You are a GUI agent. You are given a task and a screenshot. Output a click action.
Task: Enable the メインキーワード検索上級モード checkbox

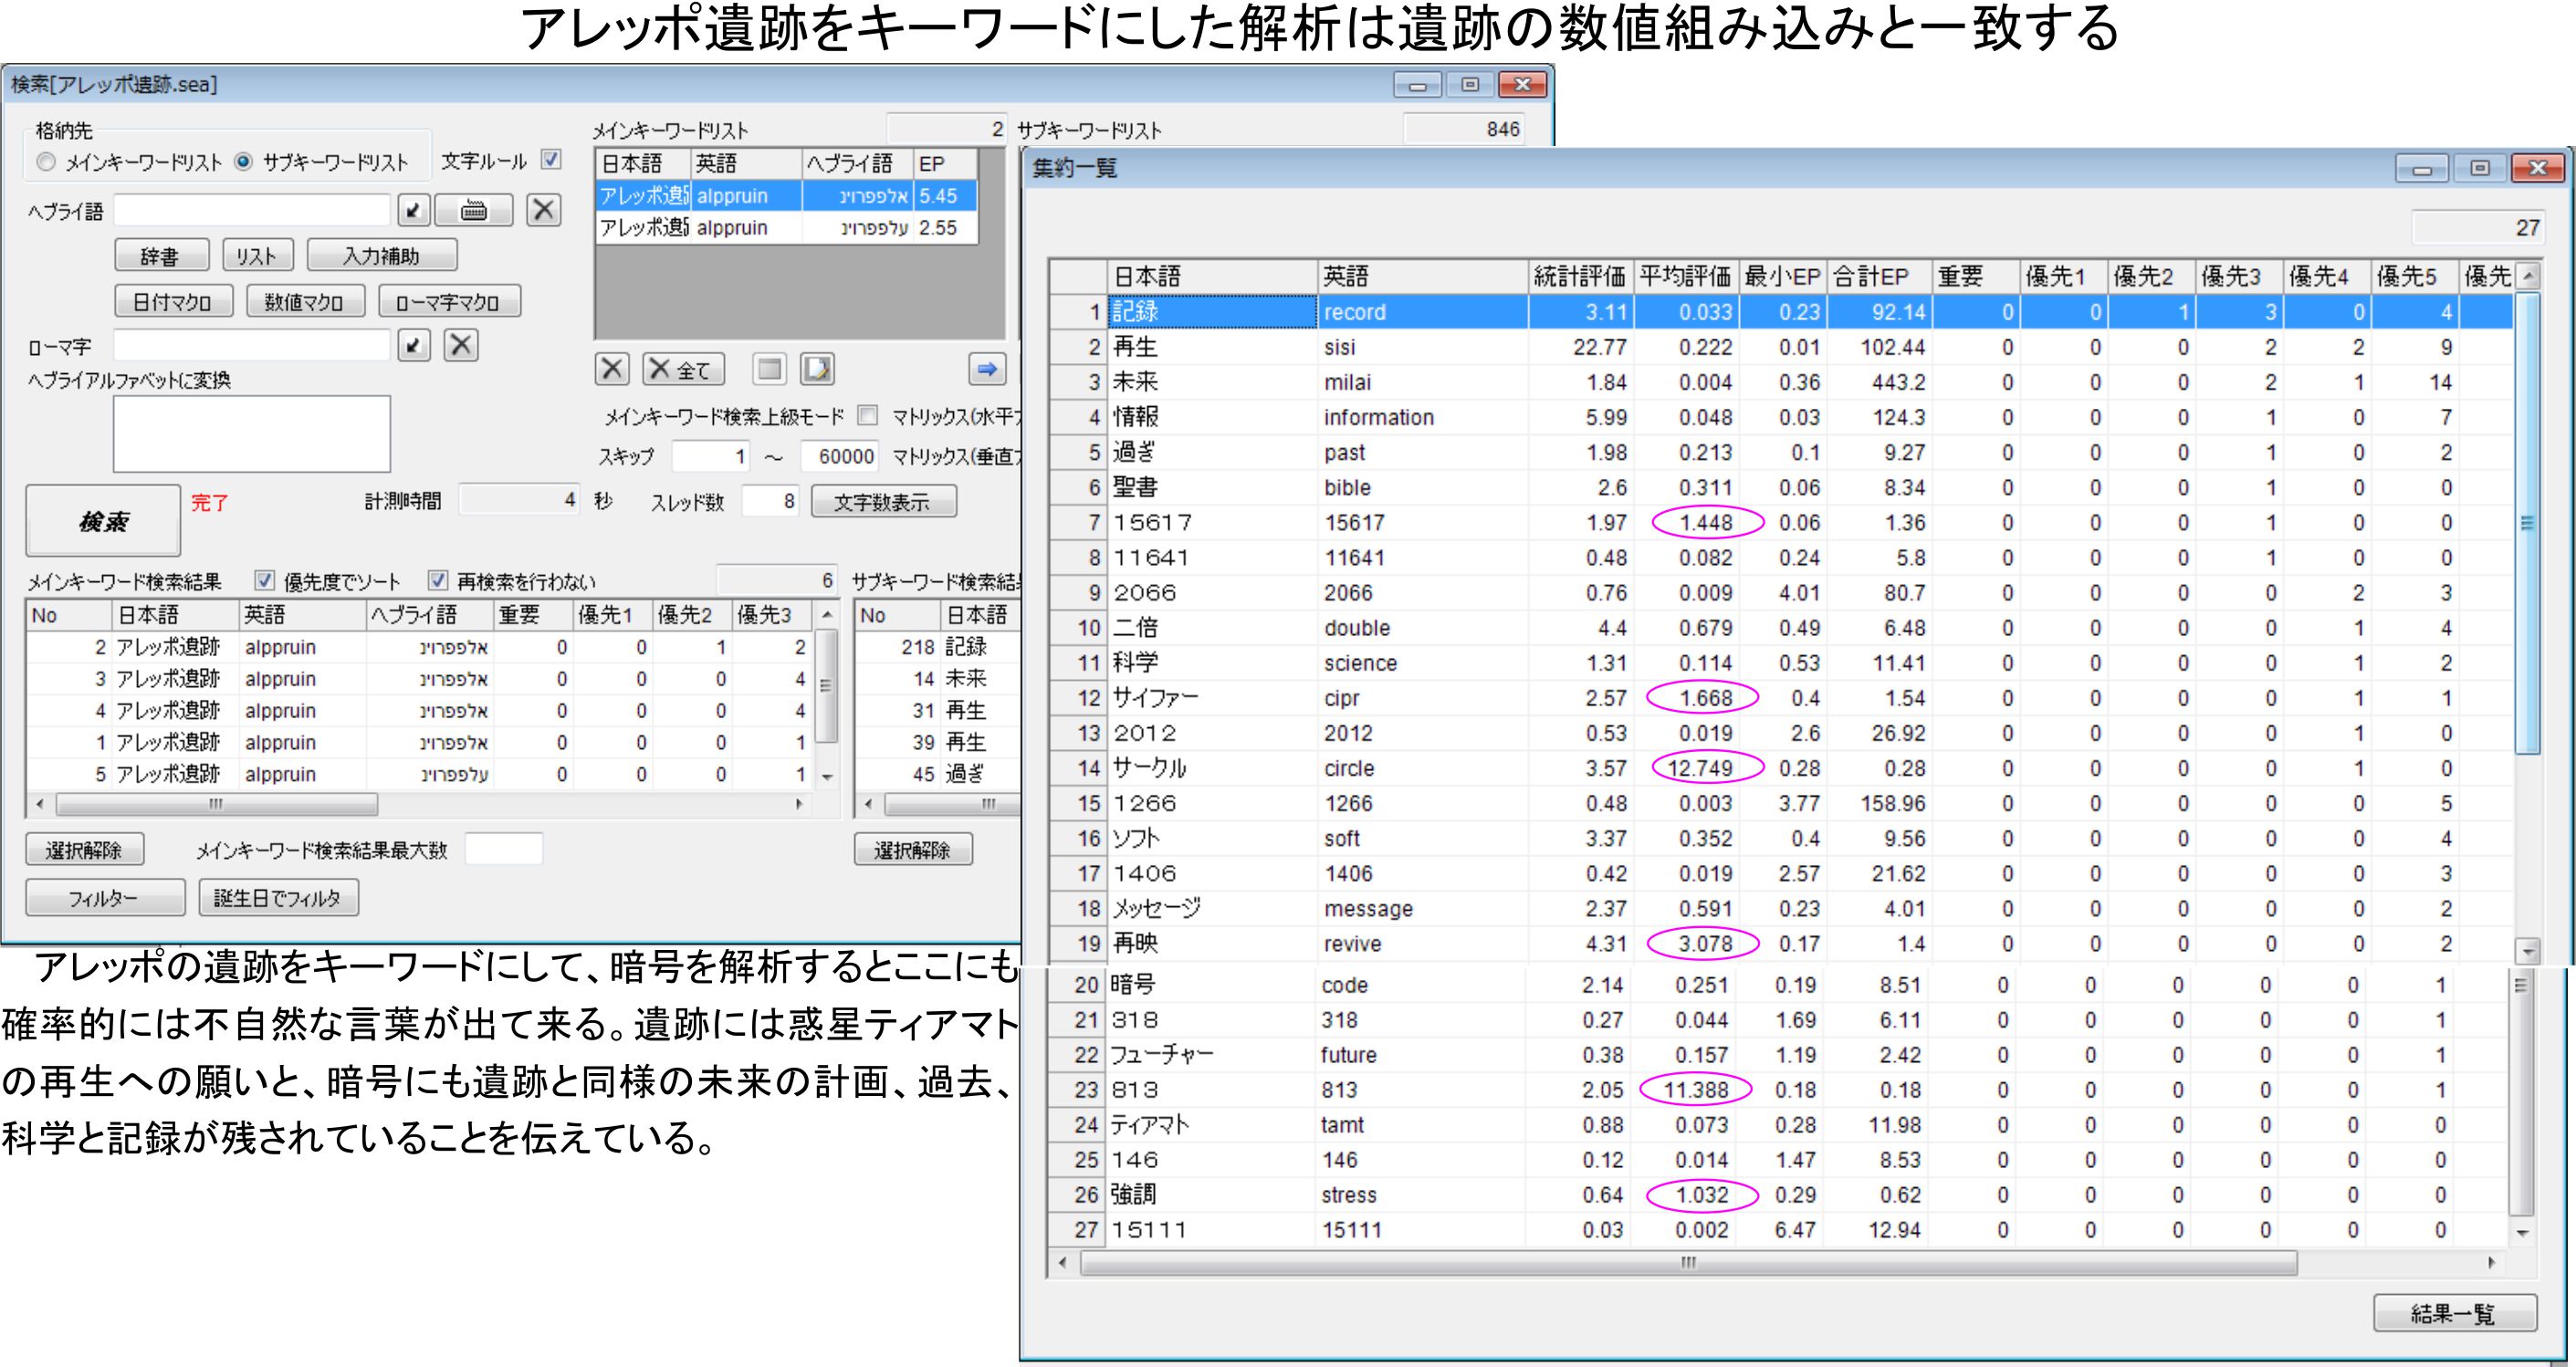tap(868, 416)
